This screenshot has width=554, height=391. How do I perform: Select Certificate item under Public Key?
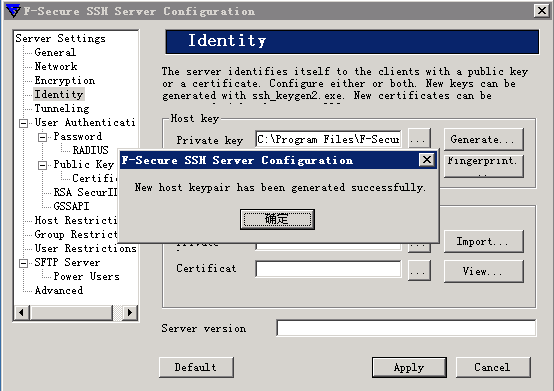click(x=94, y=178)
